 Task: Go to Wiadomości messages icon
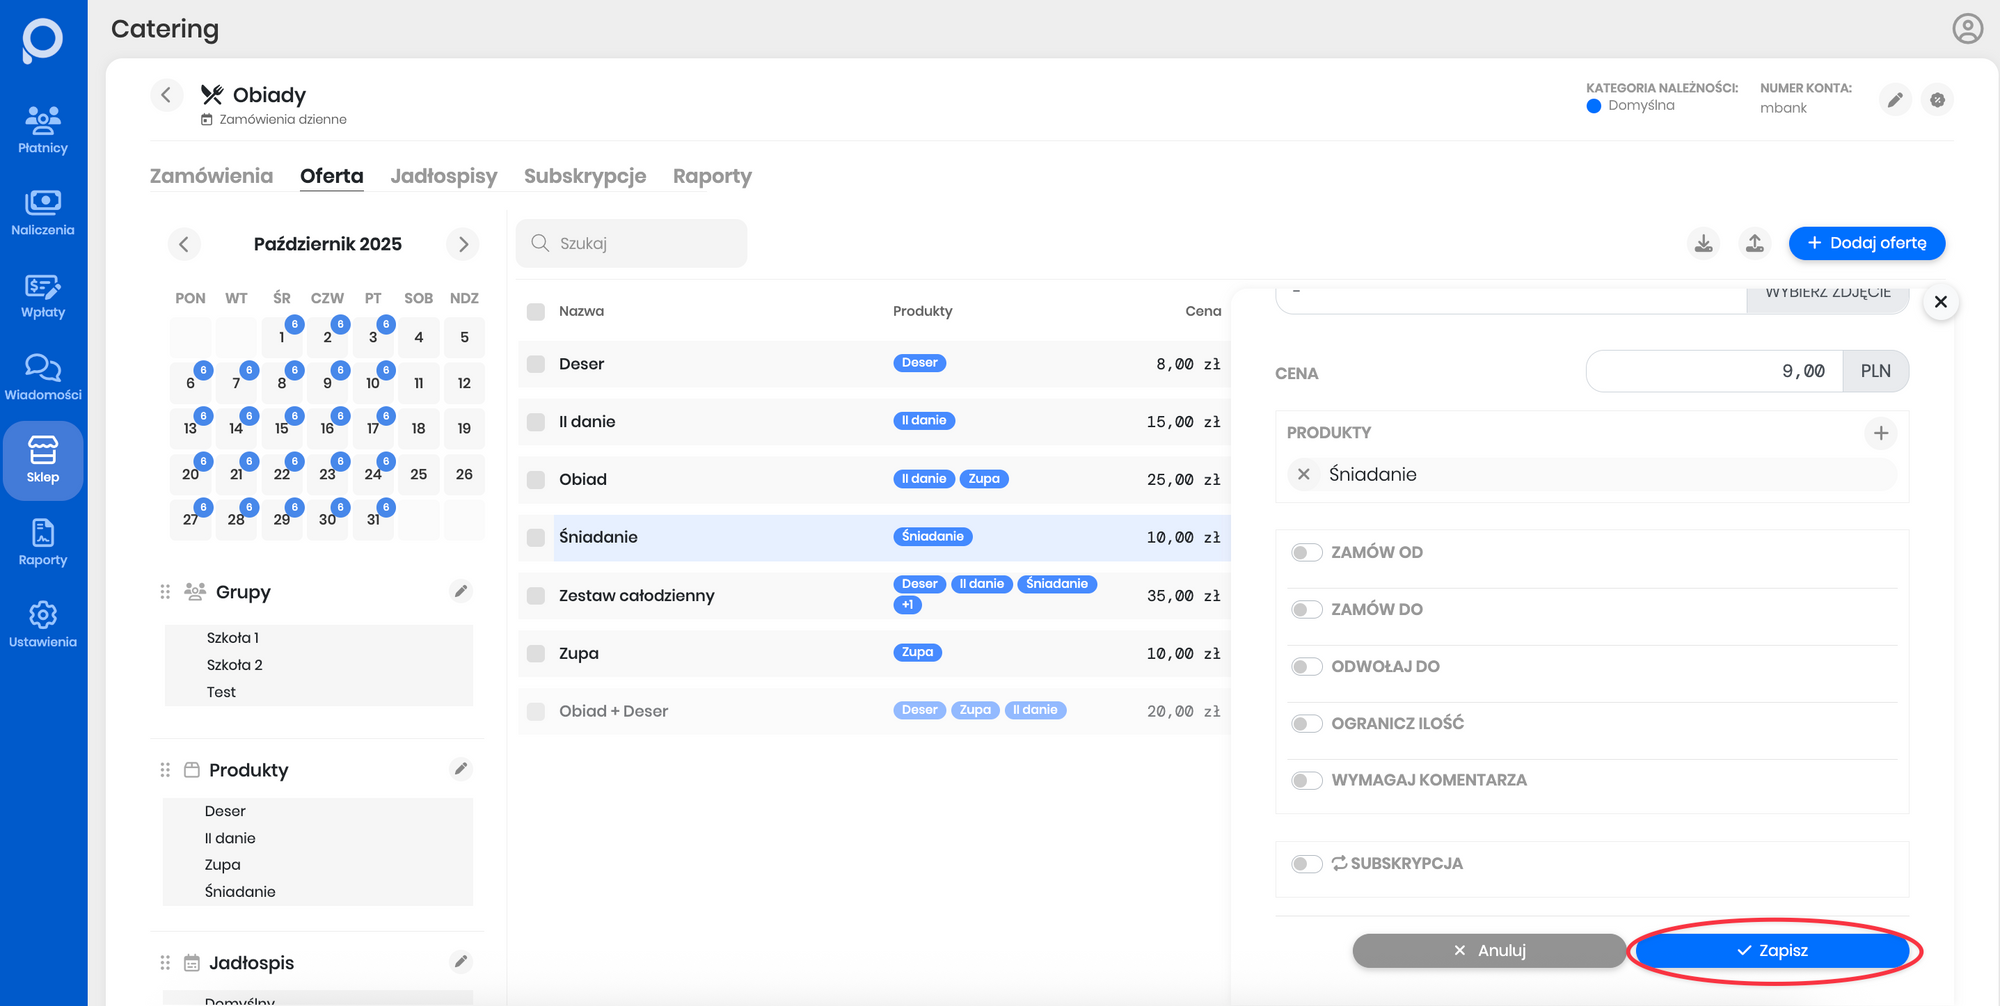[43, 377]
